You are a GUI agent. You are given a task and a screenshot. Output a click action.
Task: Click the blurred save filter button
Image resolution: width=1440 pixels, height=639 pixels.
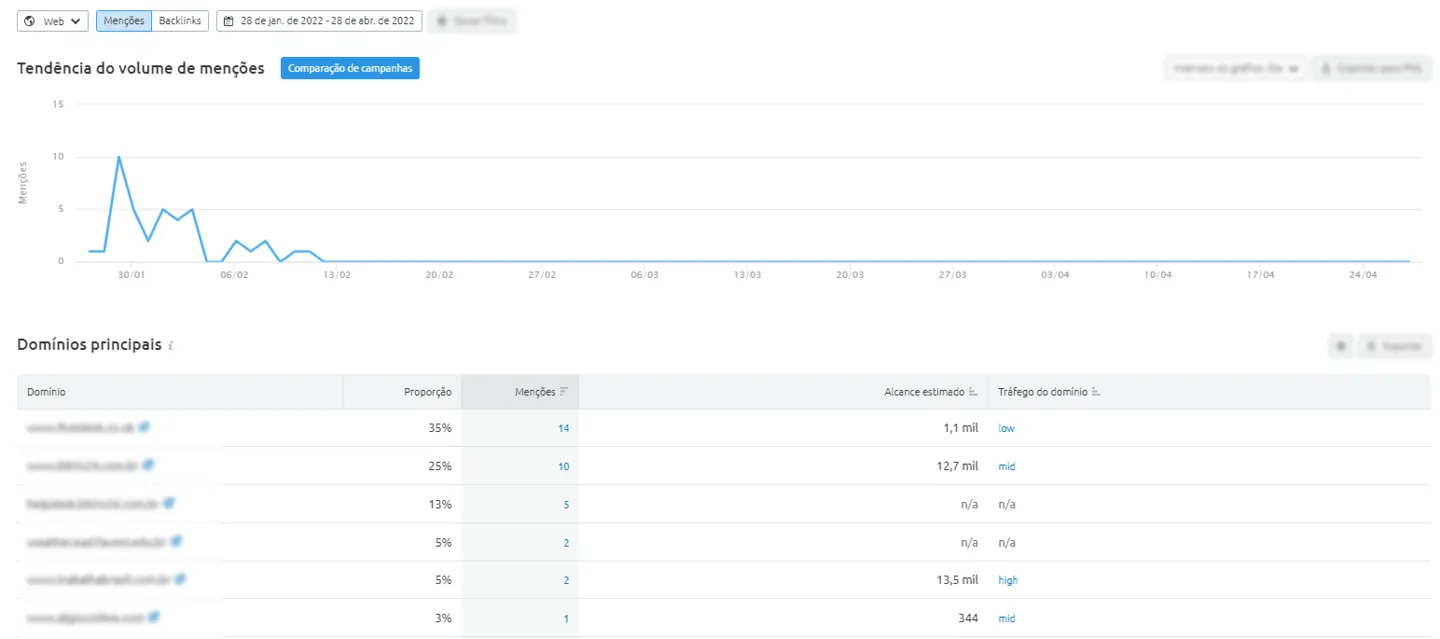(x=472, y=21)
